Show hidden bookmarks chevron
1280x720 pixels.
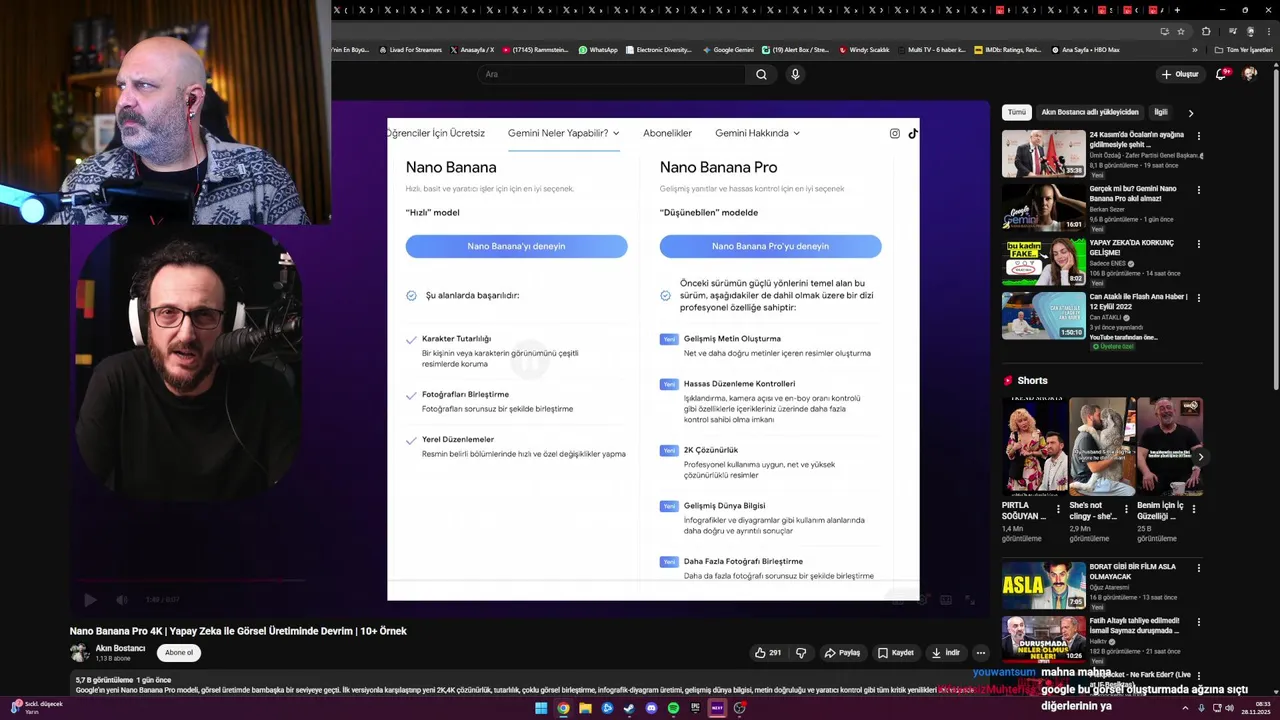pos(1194,50)
